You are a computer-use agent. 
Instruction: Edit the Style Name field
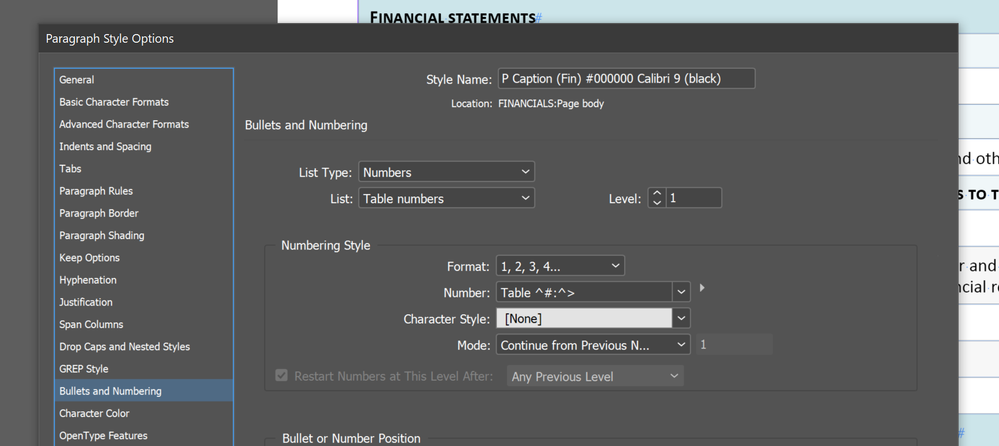[x=626, y=78]
